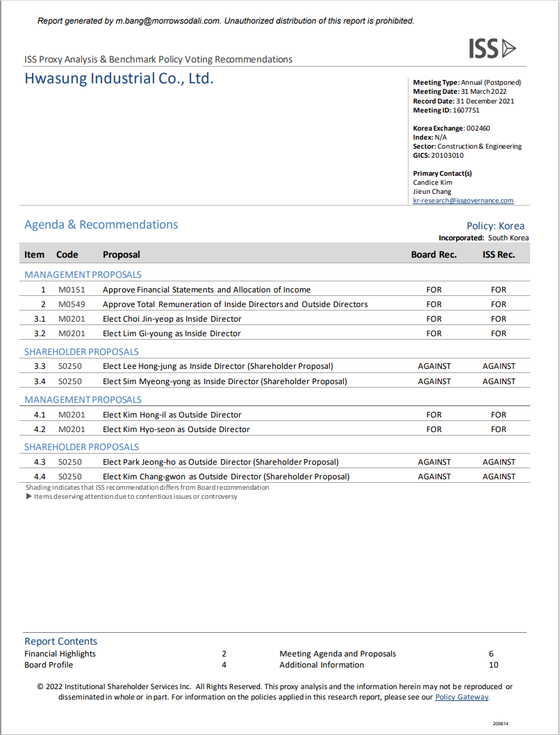The width and height of the screenshot is (560, 735).
Task: Click Approve Total Remuneration of Inside Directors proposal
Action: pos(235,304)
